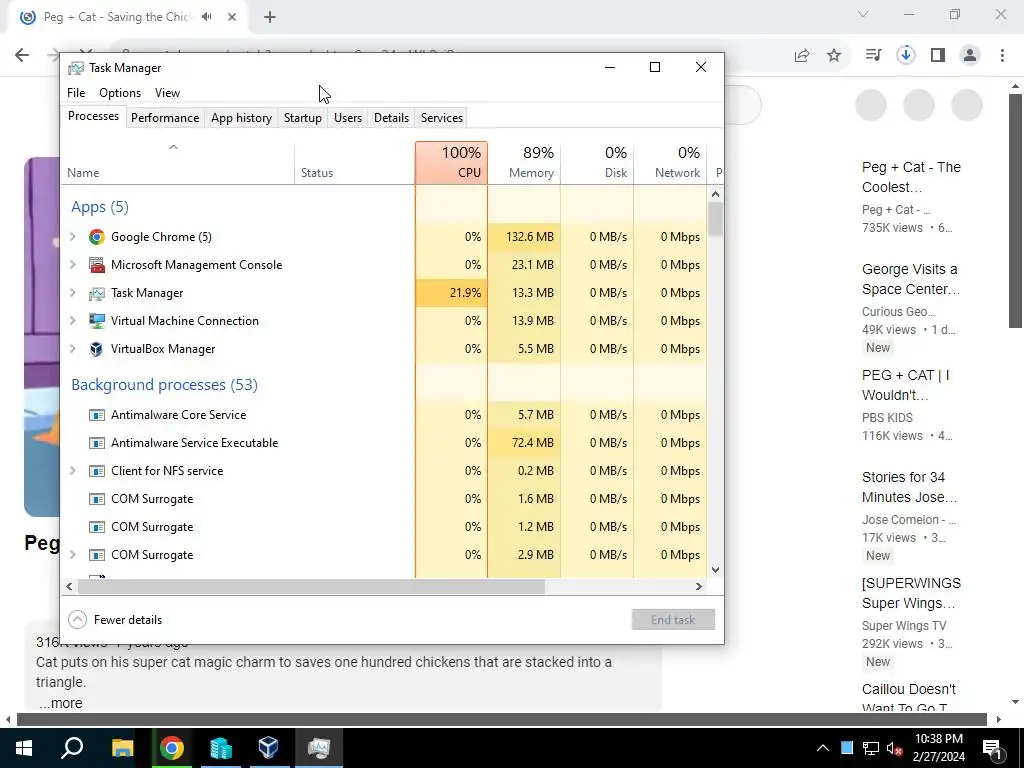Viewport: 1024px width, 768px height.
Task: Click the Antimalware Core Service icon
Action: [97, 415]
